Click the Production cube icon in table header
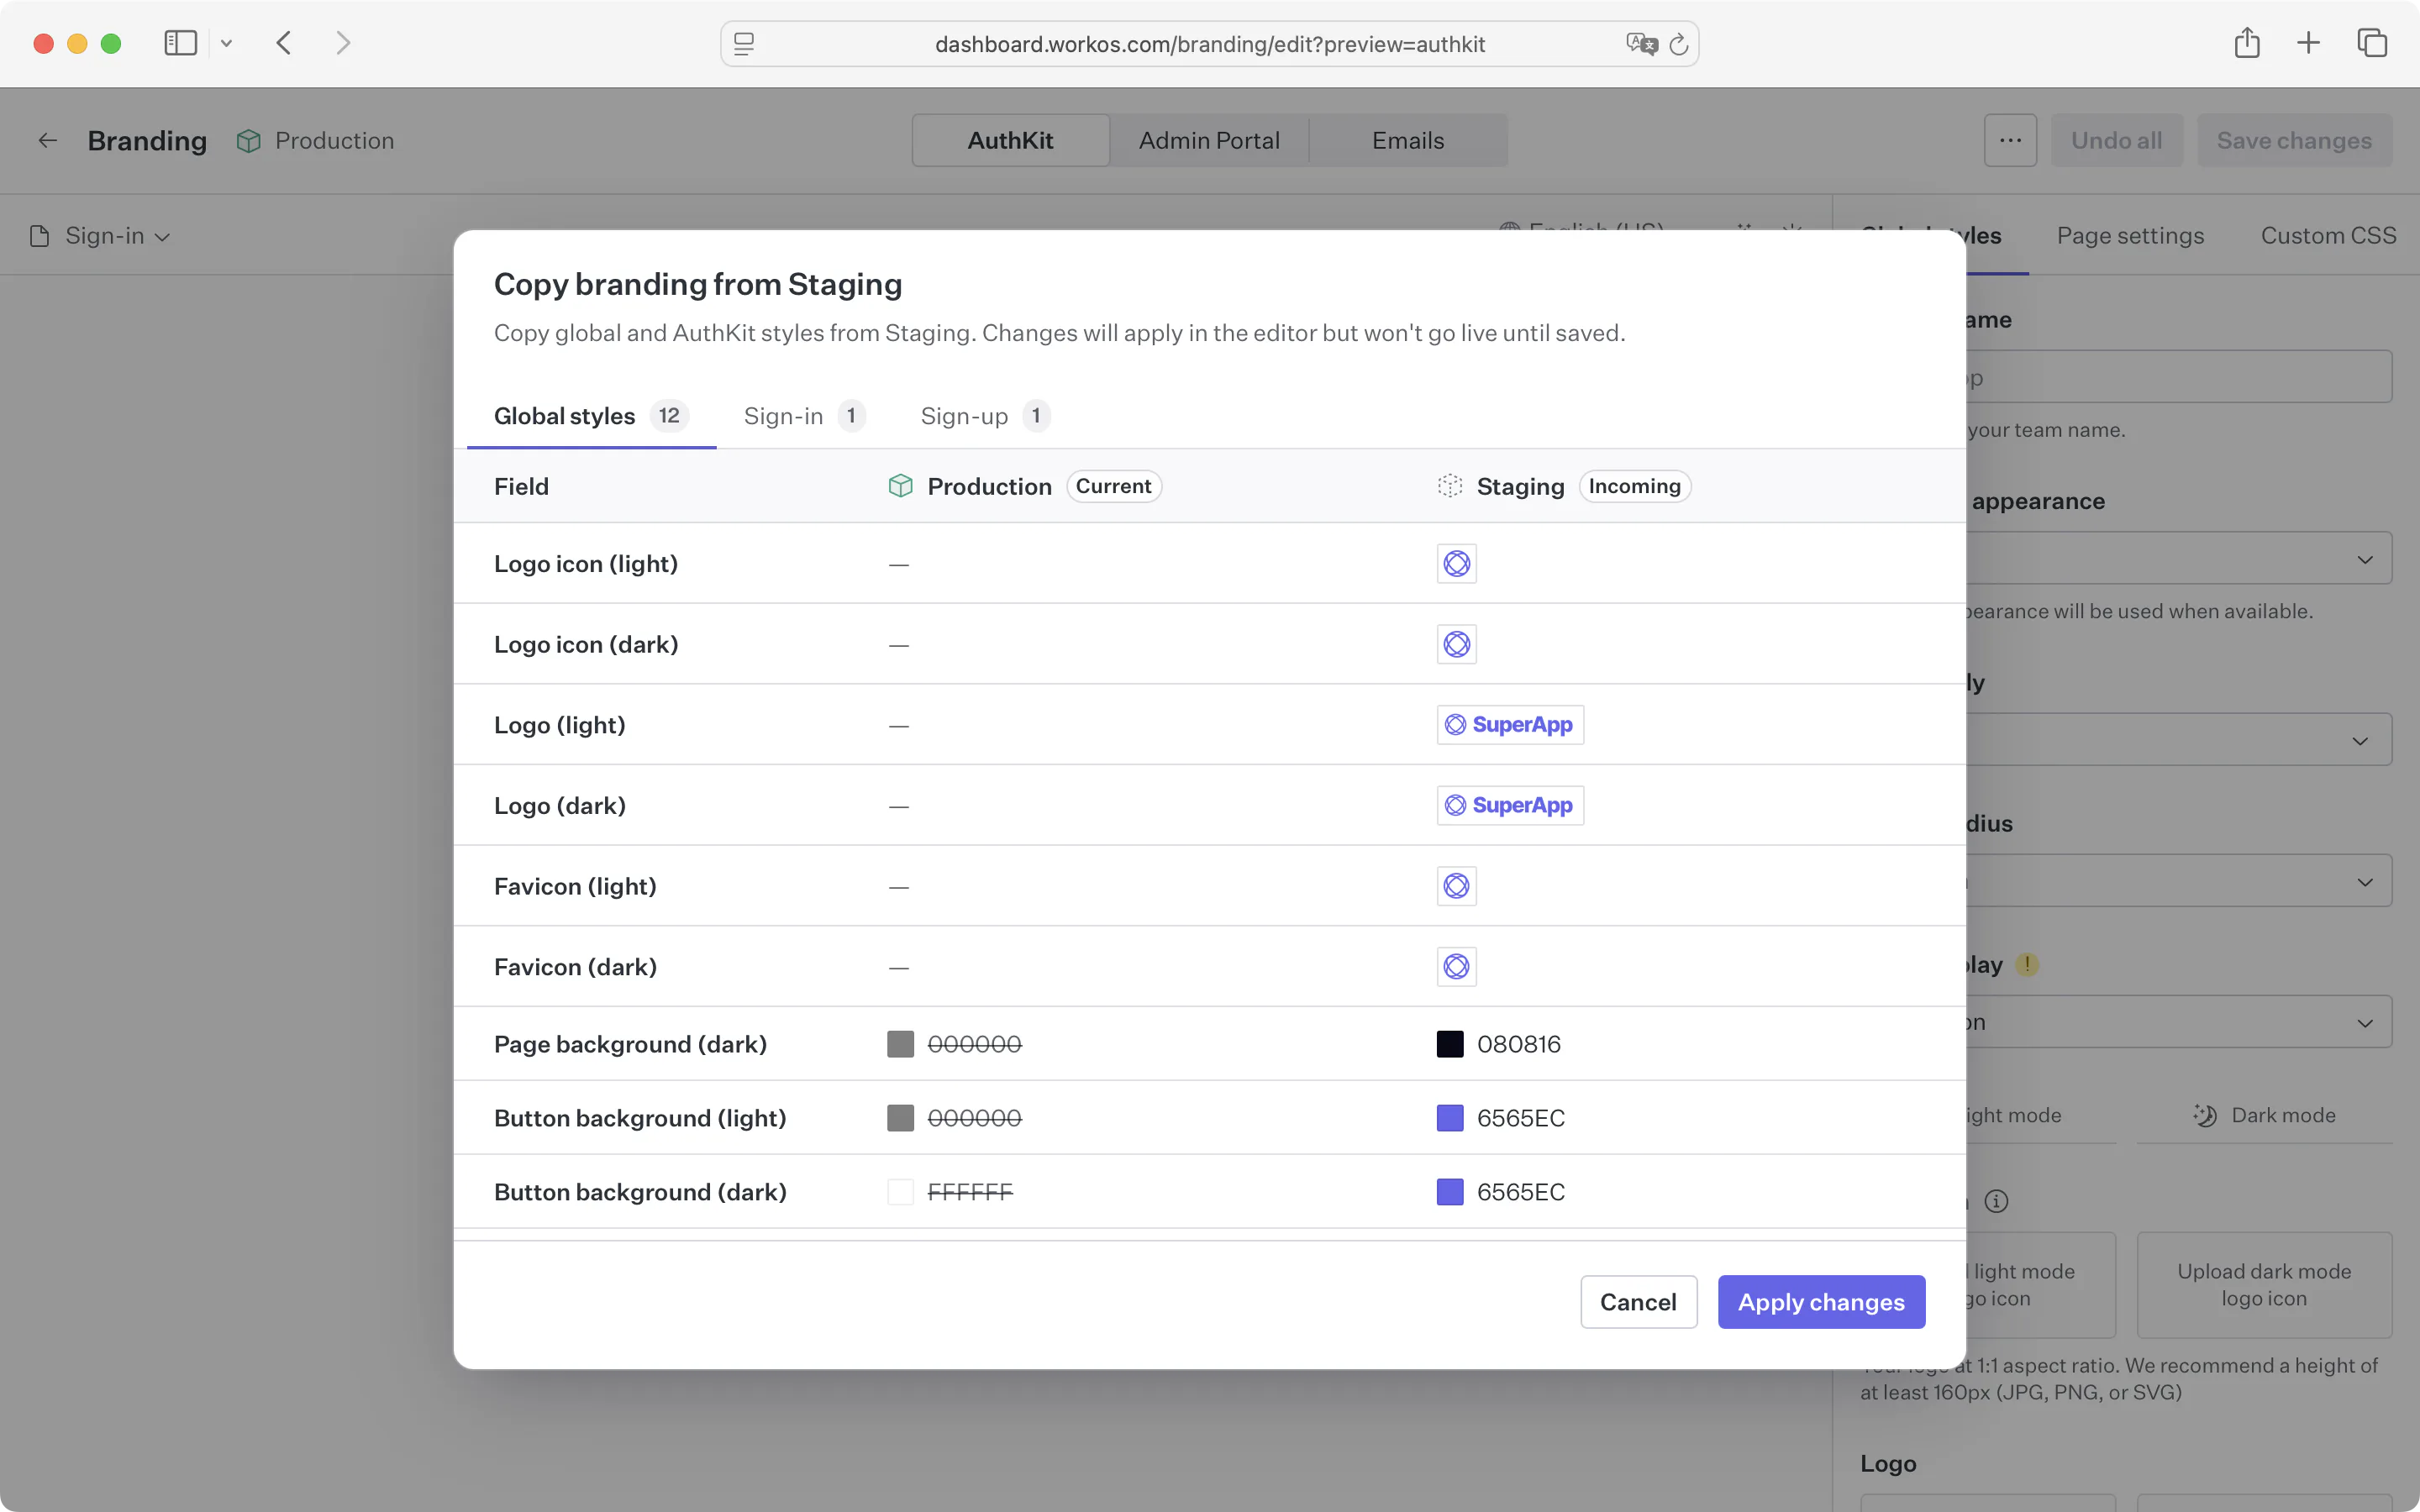Image resolution: width=2420 pixels, height=1512 pixels. point(900,486)
